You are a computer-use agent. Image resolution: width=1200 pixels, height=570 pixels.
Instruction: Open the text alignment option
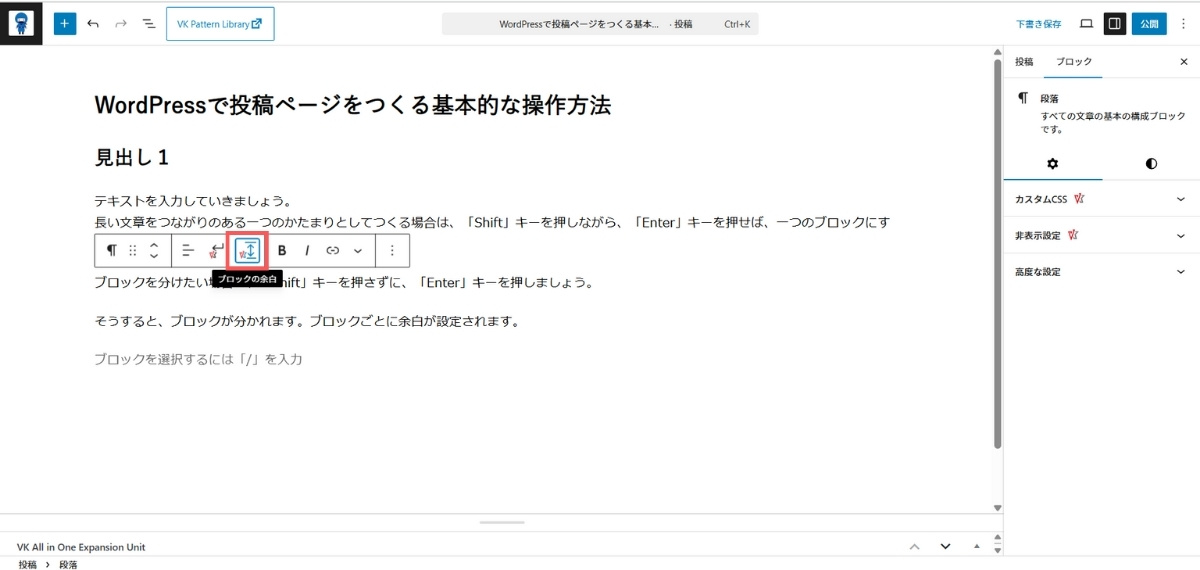[x=187, y=250]
